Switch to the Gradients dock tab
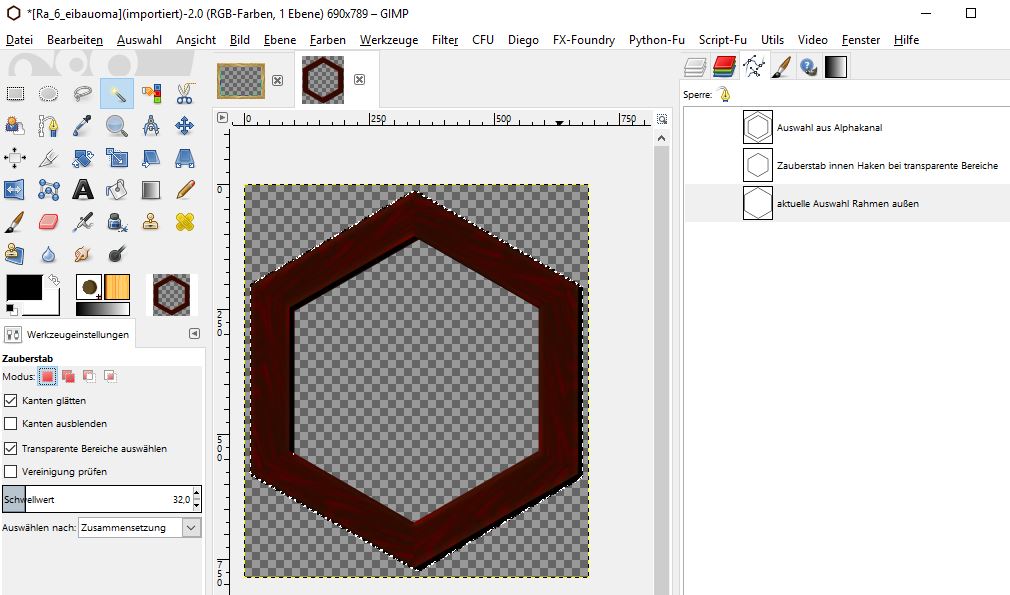 [835, 67]
